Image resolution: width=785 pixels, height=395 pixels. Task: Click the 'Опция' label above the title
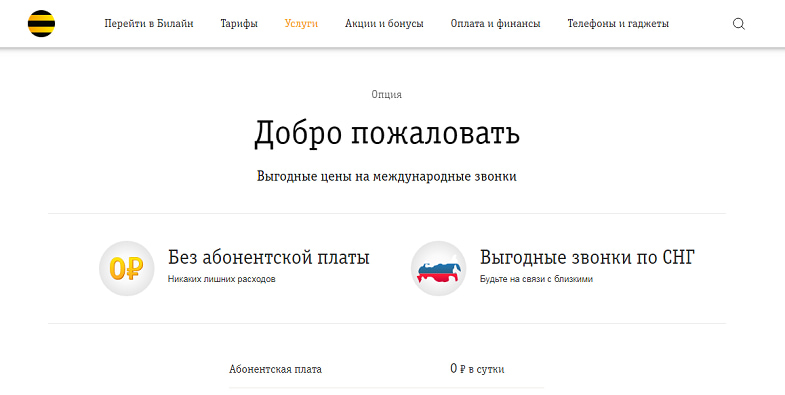(x=386, y=95)
